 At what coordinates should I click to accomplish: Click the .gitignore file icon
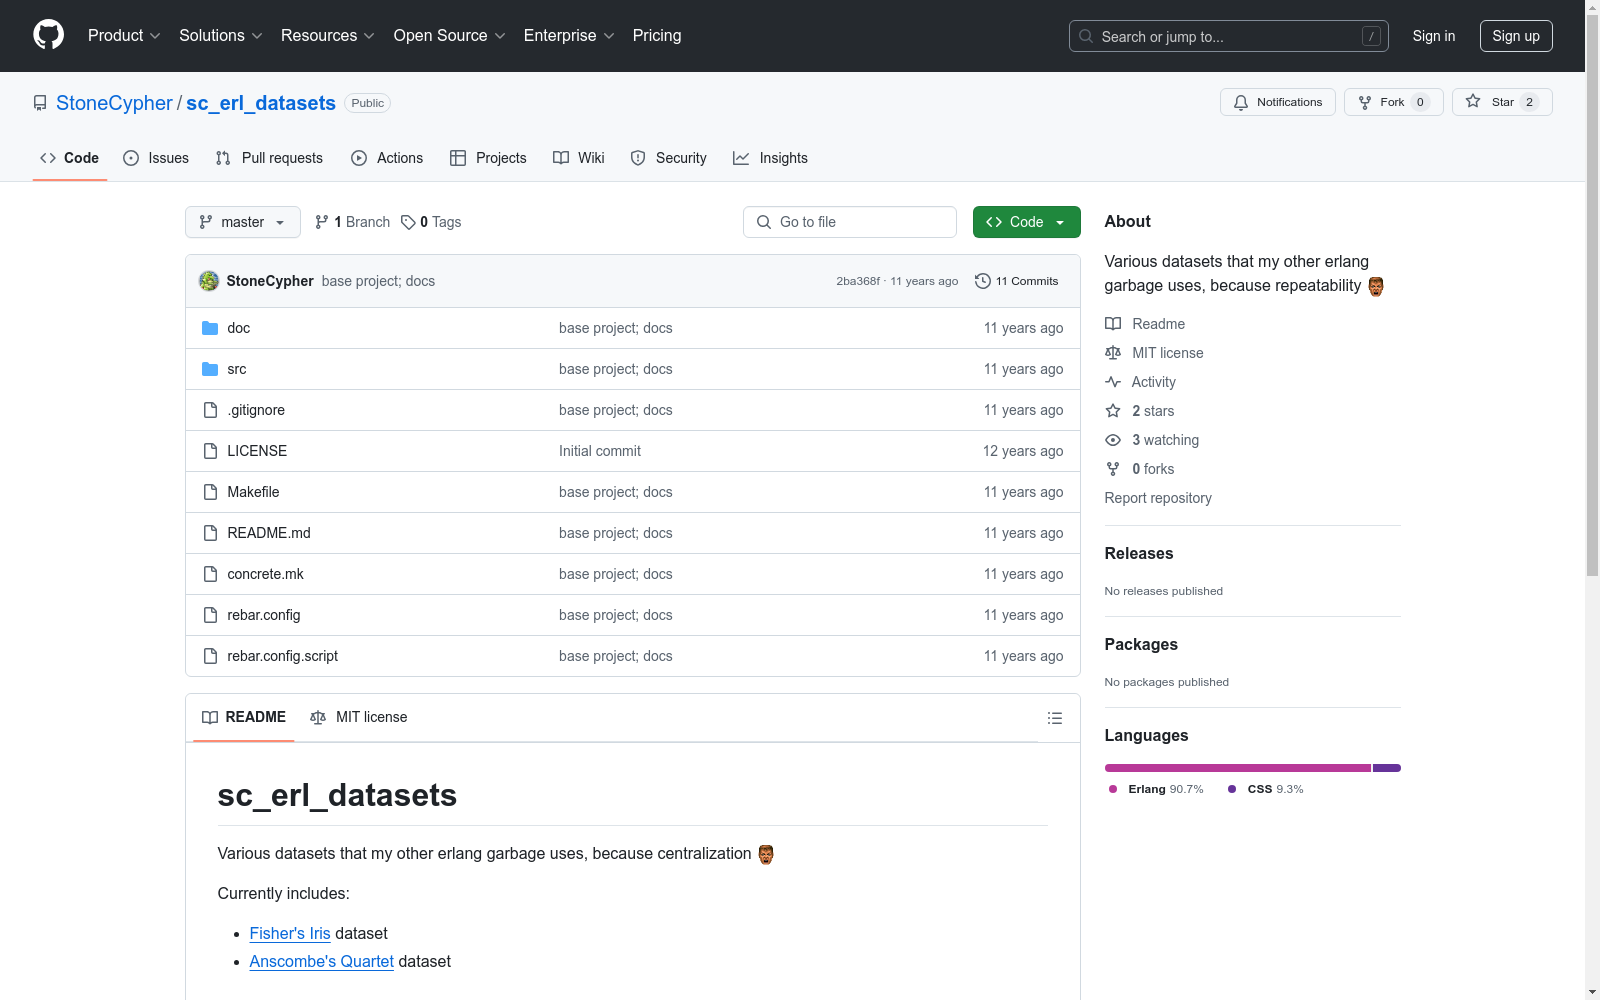click(x=210, y=410)
